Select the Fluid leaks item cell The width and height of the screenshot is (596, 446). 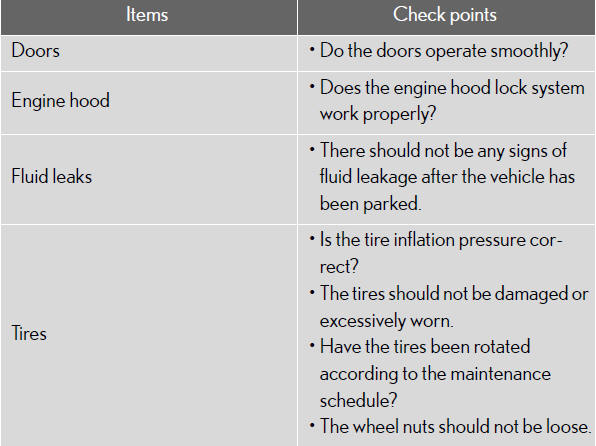149,179
